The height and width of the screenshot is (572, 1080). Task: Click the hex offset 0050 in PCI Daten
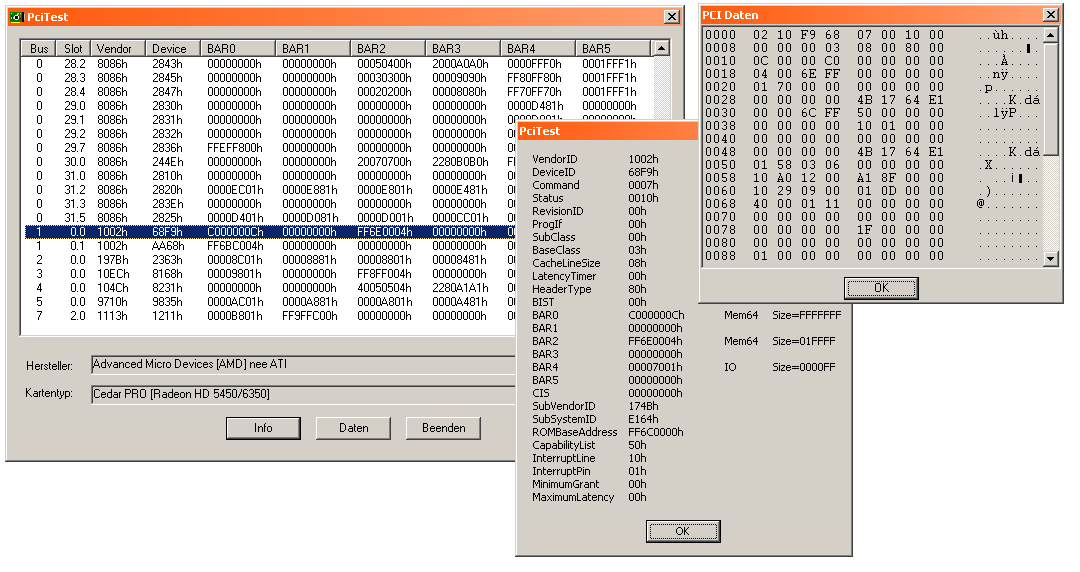(720, 165)
